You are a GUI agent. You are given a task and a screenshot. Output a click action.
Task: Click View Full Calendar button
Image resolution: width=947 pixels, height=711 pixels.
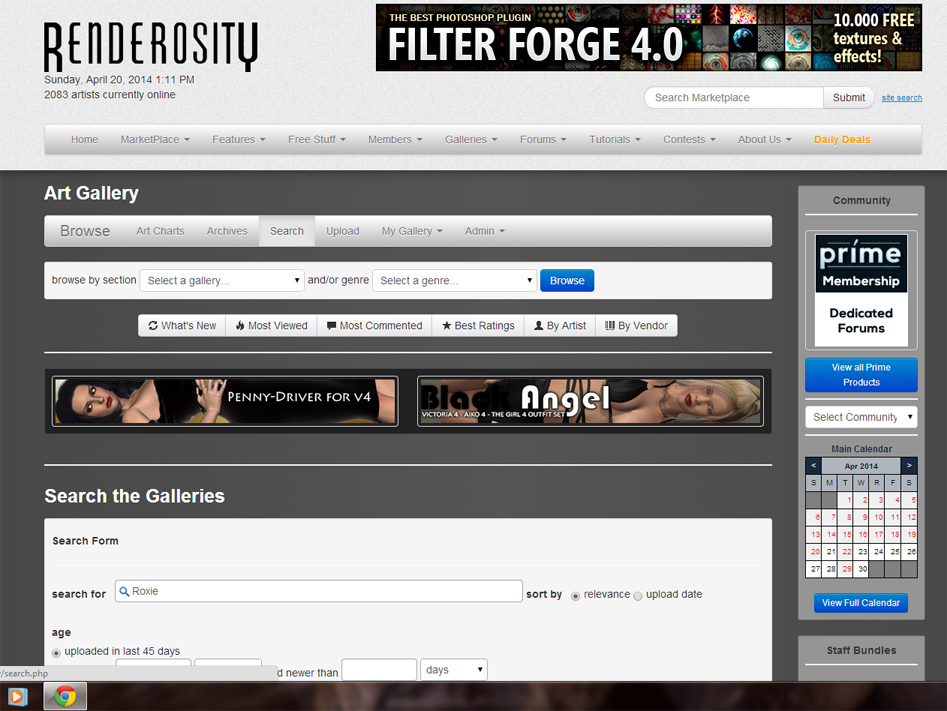coord(861,602)
